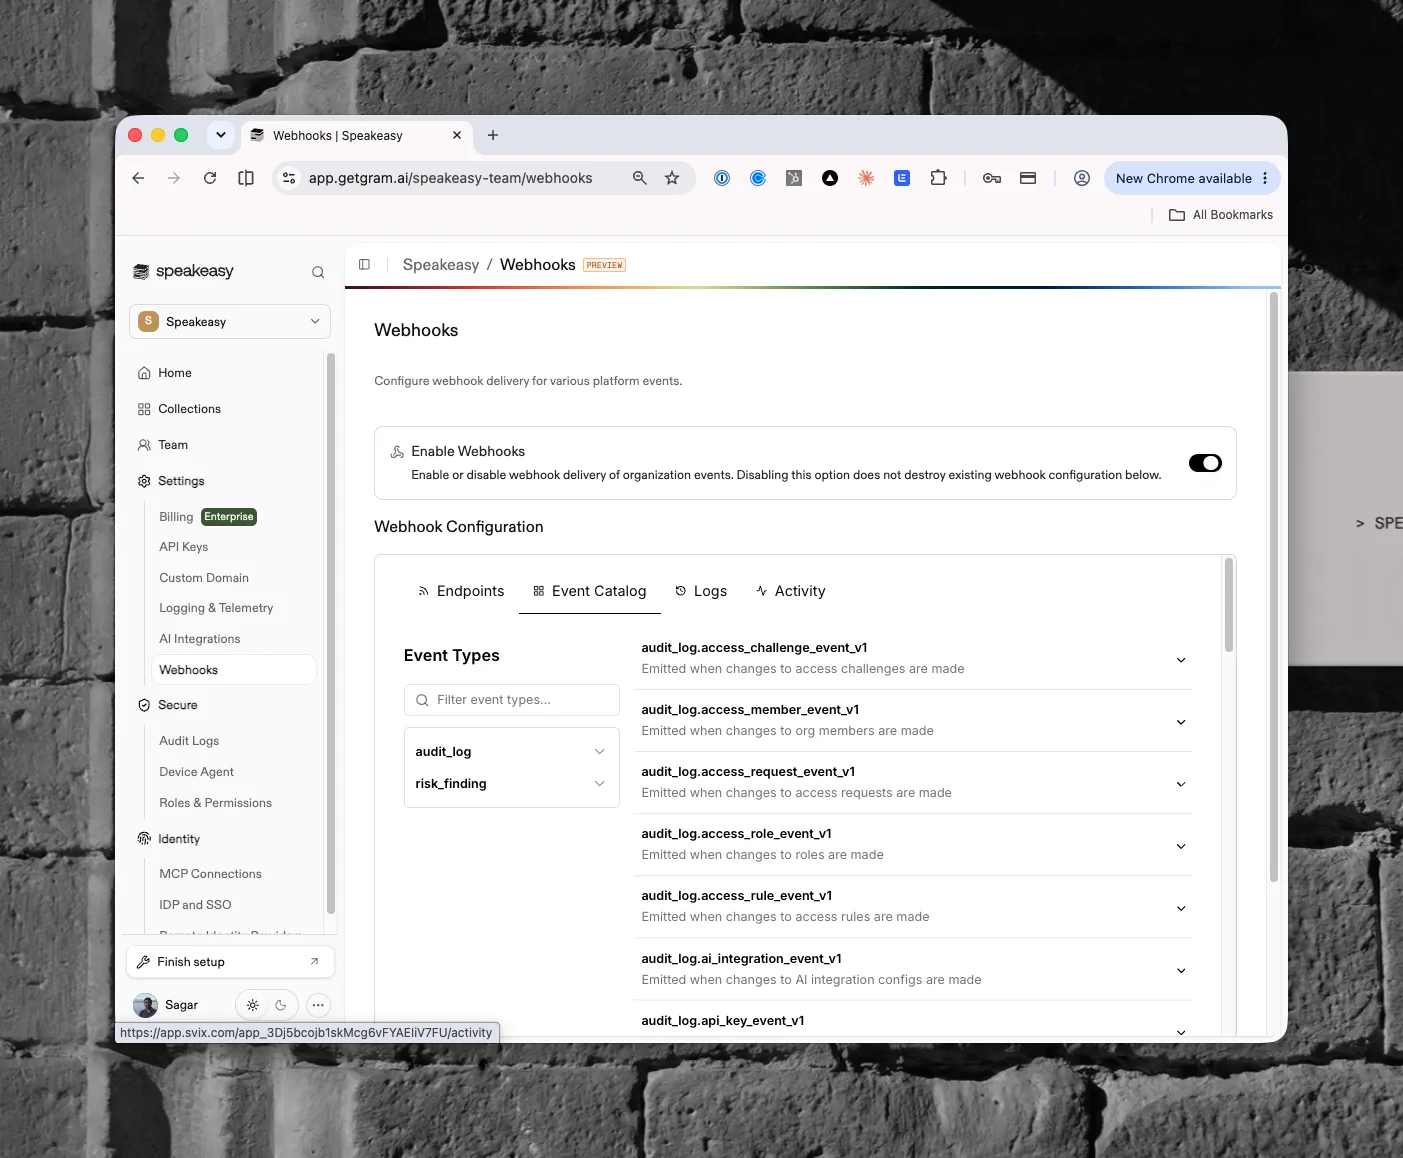1403x1158 pixels.
Task: Open the 1Password extension icon
Action: pos(722,178)
